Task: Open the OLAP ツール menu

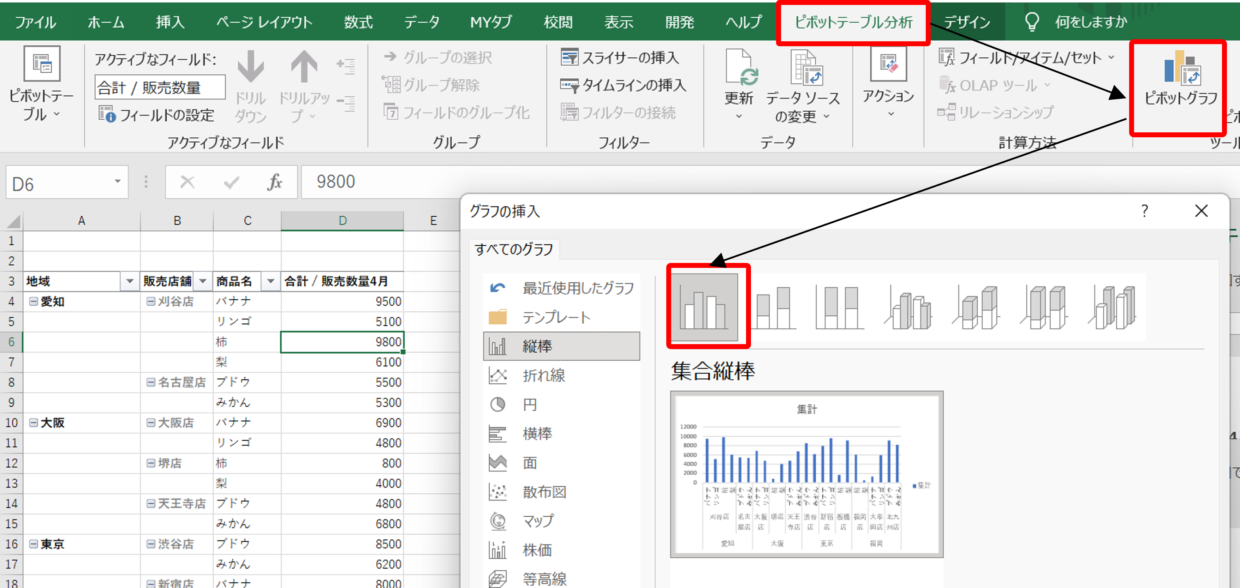Action: coord(995,85)
